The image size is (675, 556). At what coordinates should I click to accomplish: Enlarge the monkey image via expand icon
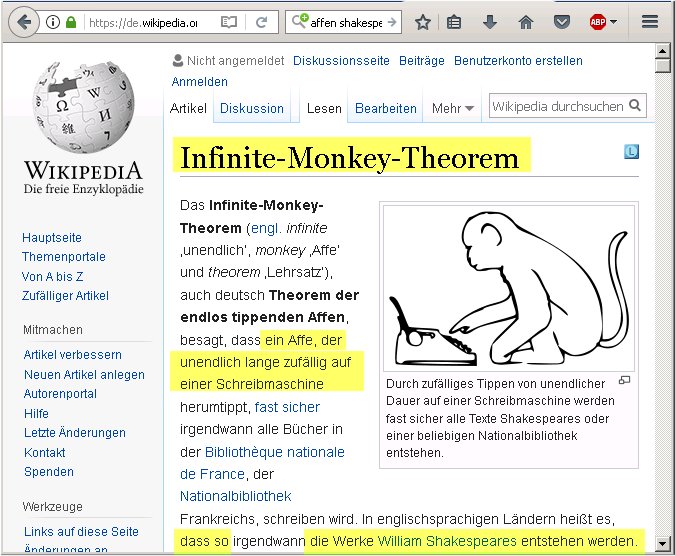625,381
